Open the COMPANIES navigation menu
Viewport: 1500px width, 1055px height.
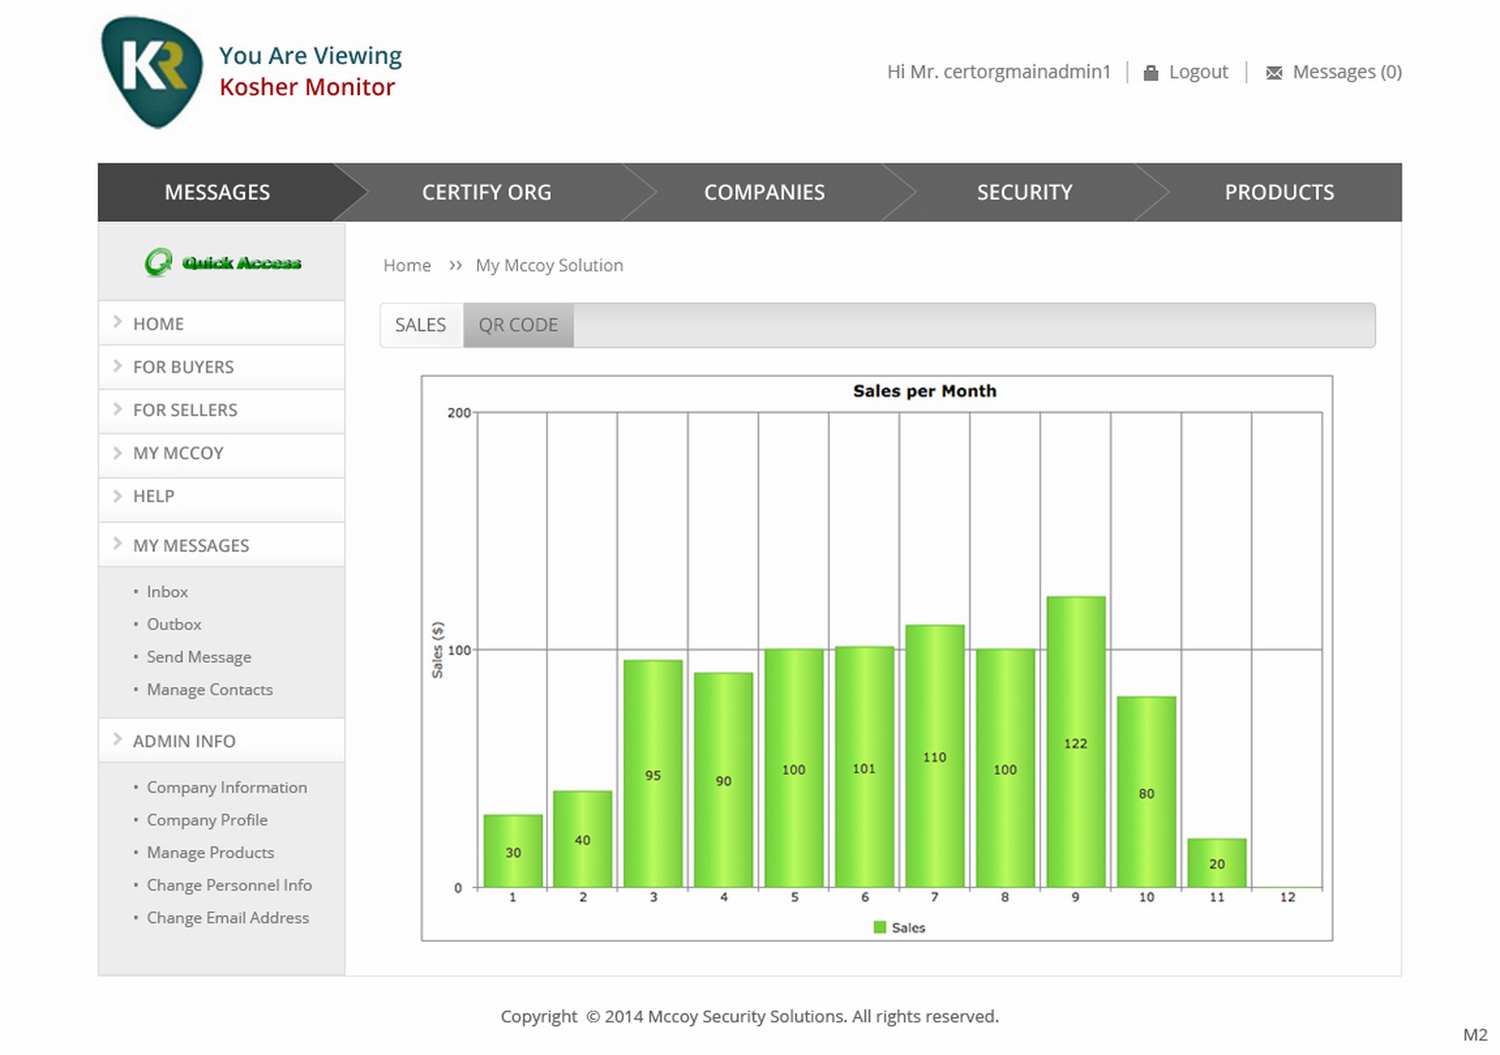click(764, 192)
